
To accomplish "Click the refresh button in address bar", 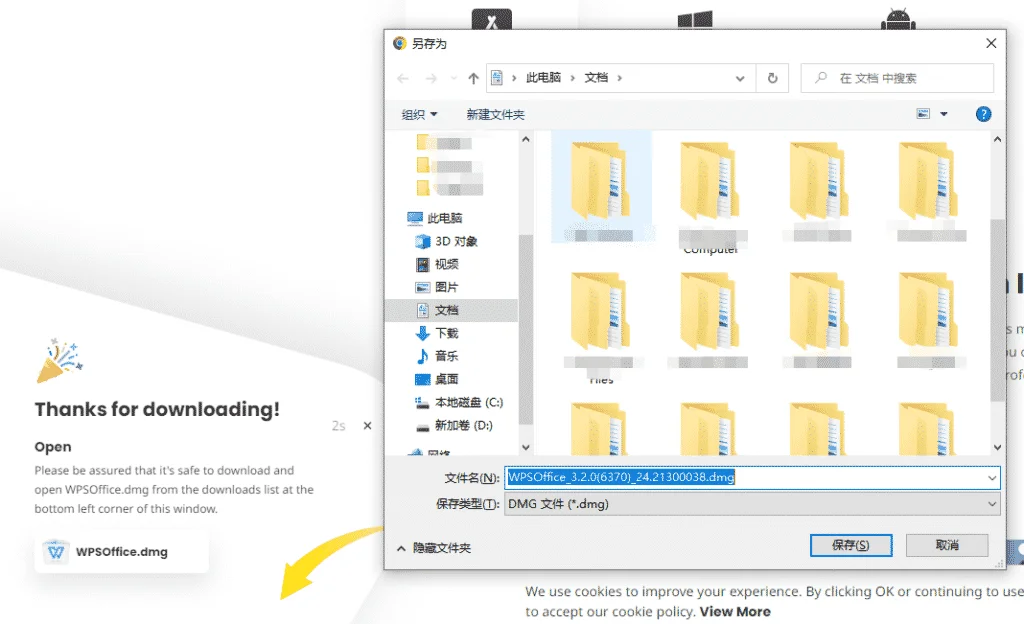I will (x=772, y=78).
